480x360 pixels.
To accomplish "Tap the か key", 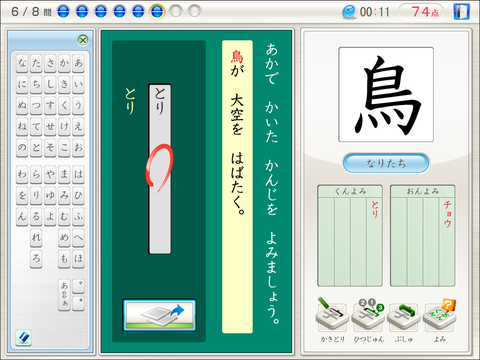I will point(64,63).
